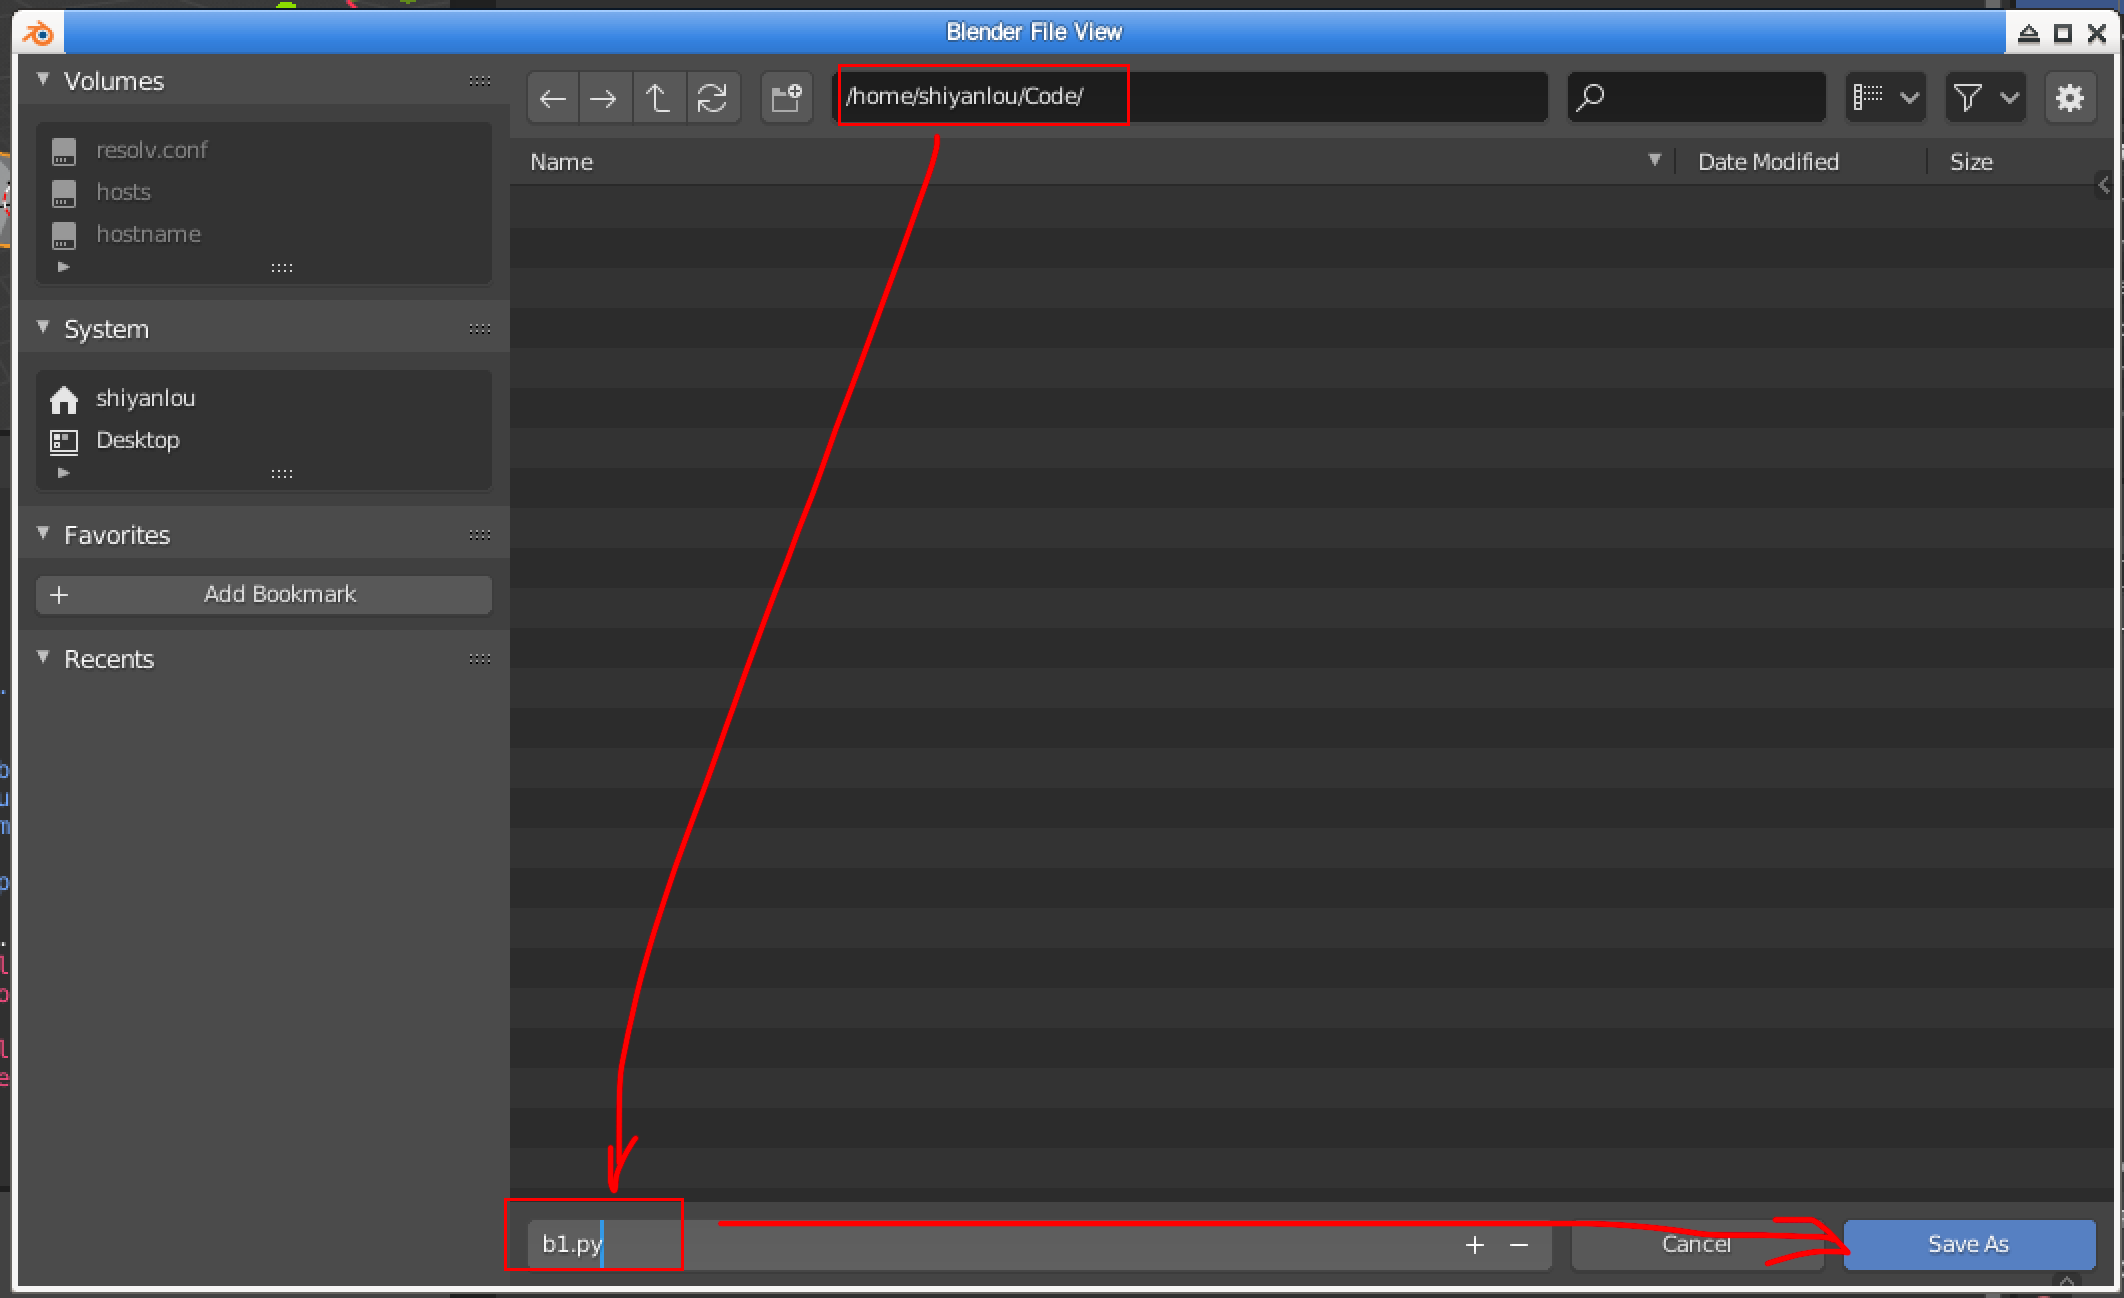Open file browser settings gear

coord(2070,97)
